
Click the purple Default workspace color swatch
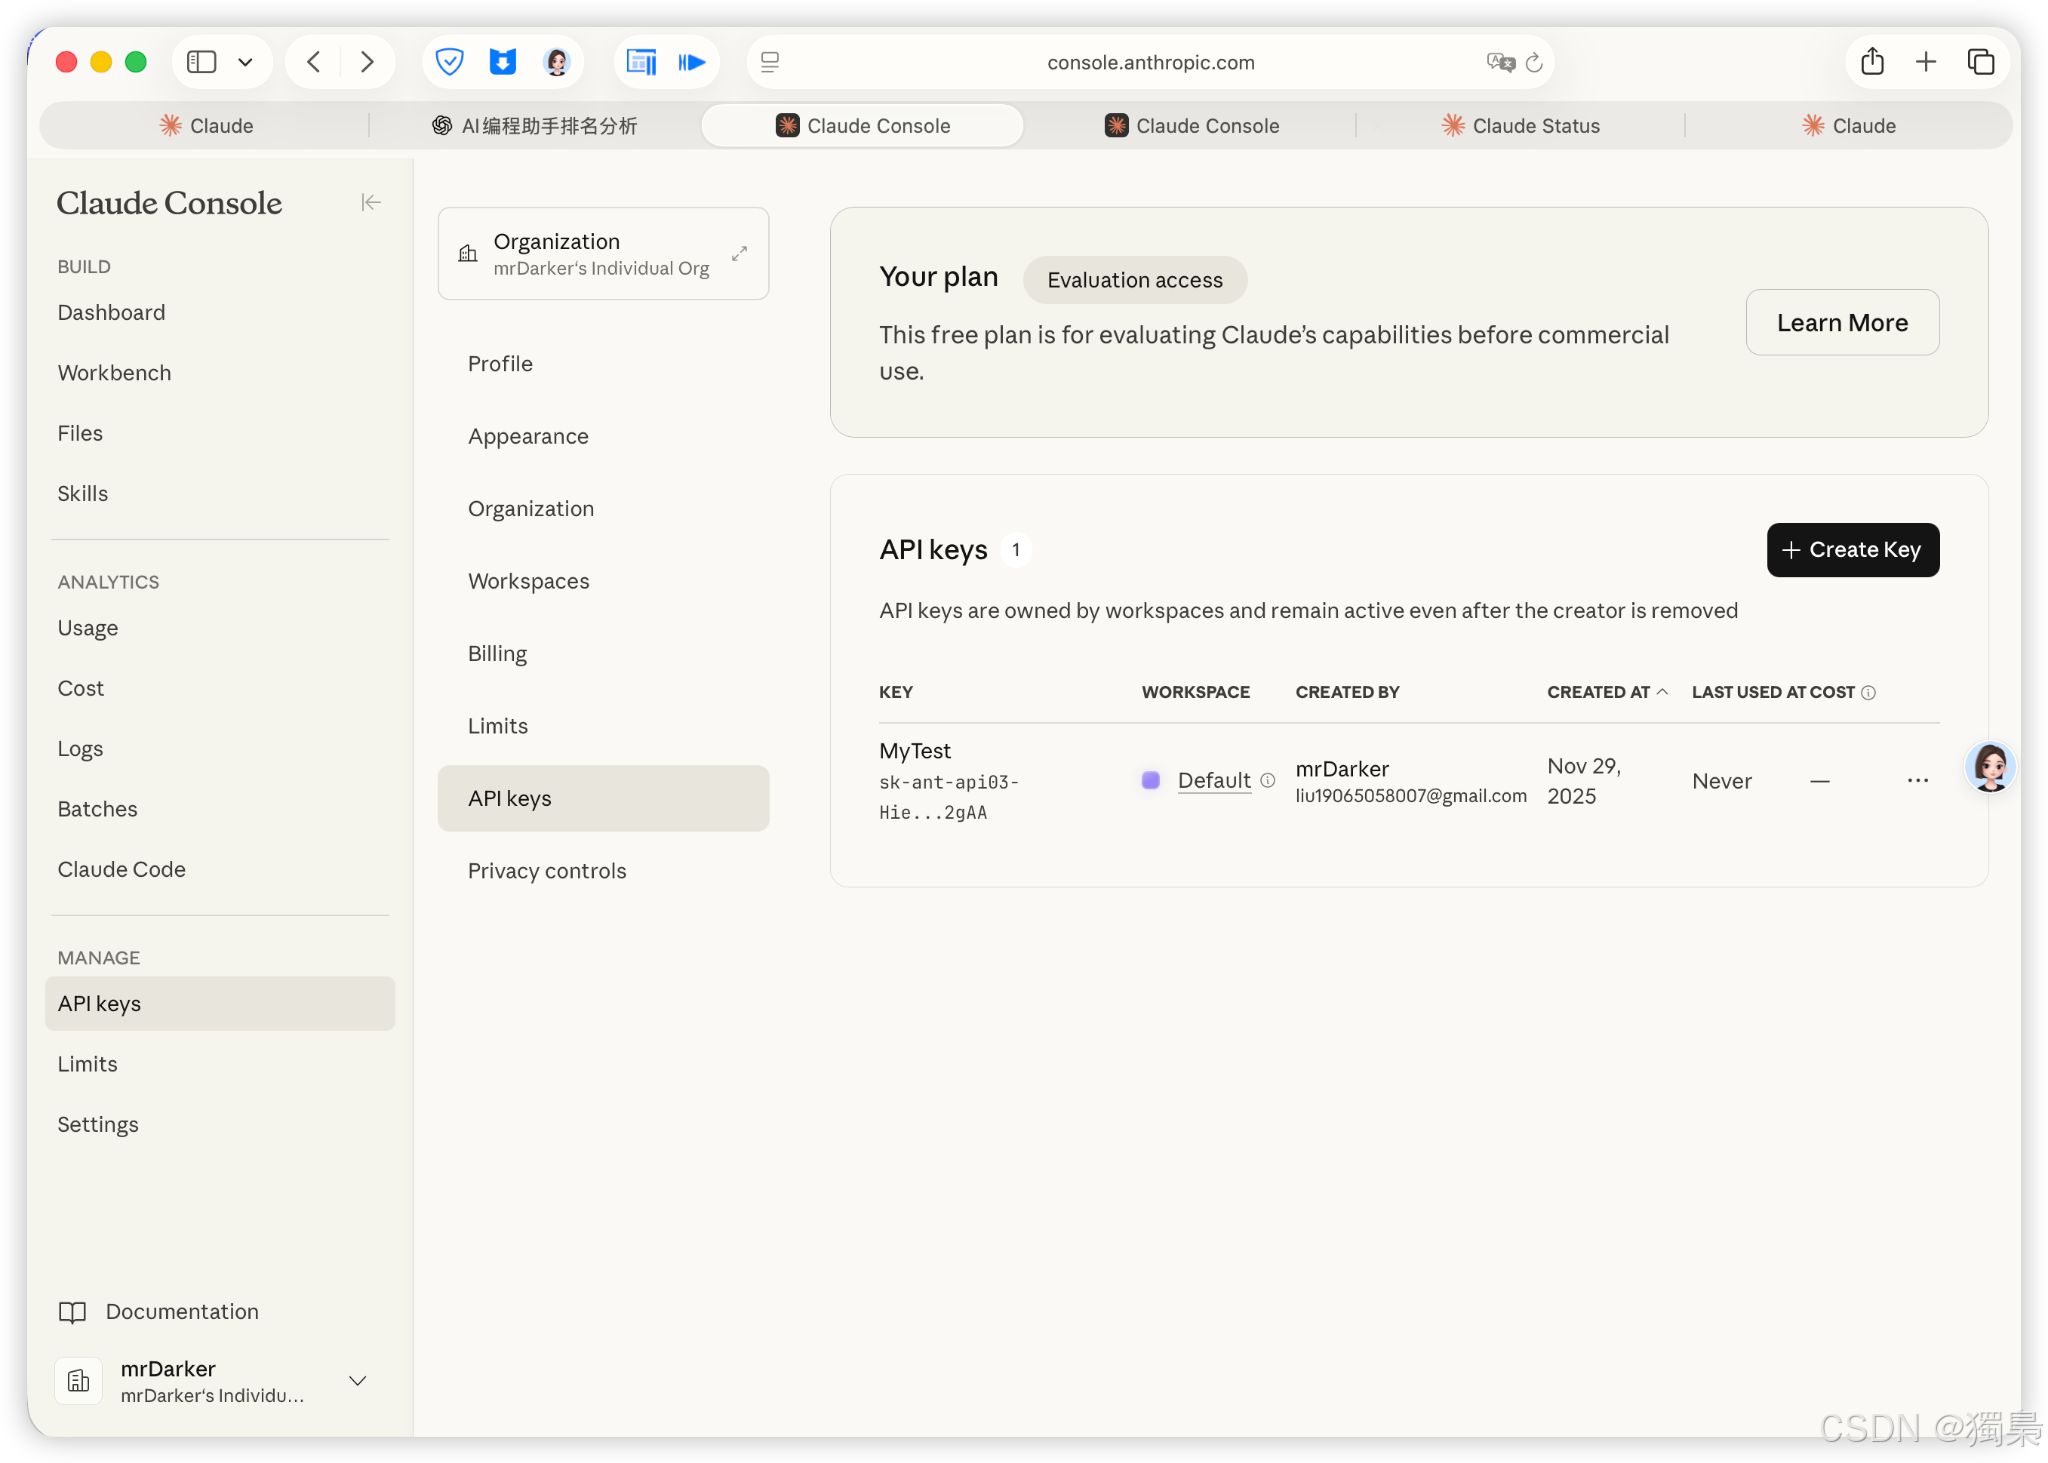[1151, 780]
